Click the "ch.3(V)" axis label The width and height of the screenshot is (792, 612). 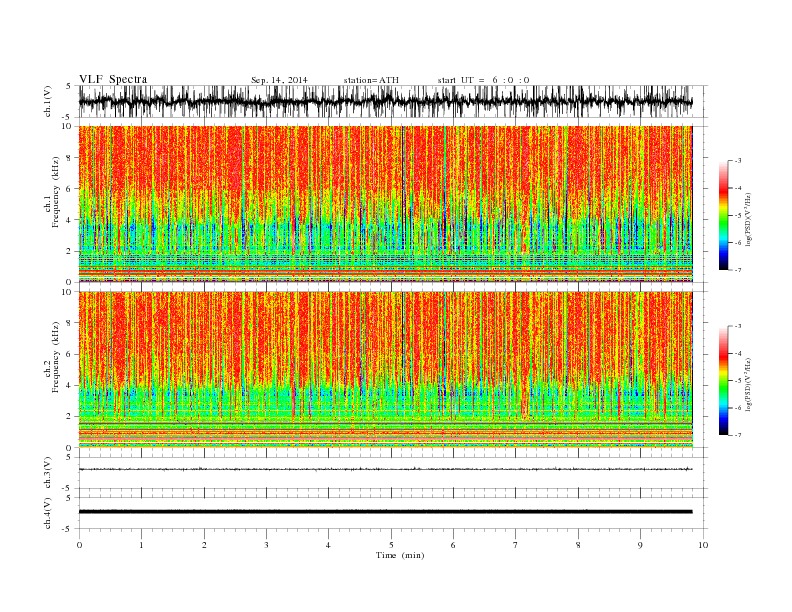47,473
